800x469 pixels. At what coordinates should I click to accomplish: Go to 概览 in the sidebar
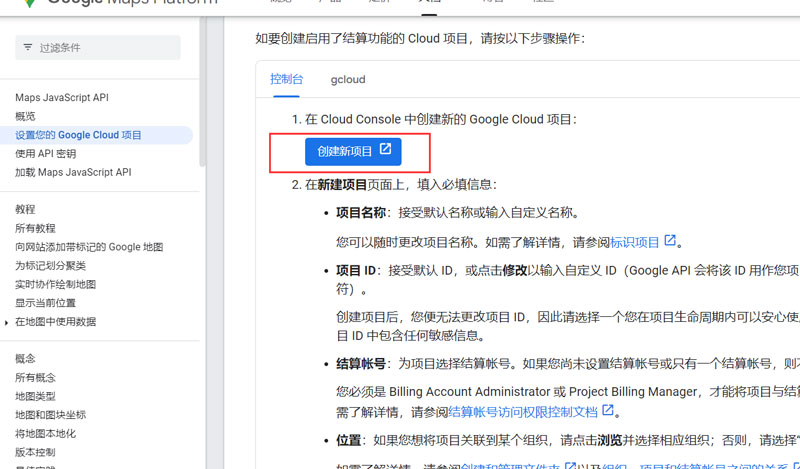[25, 117]
